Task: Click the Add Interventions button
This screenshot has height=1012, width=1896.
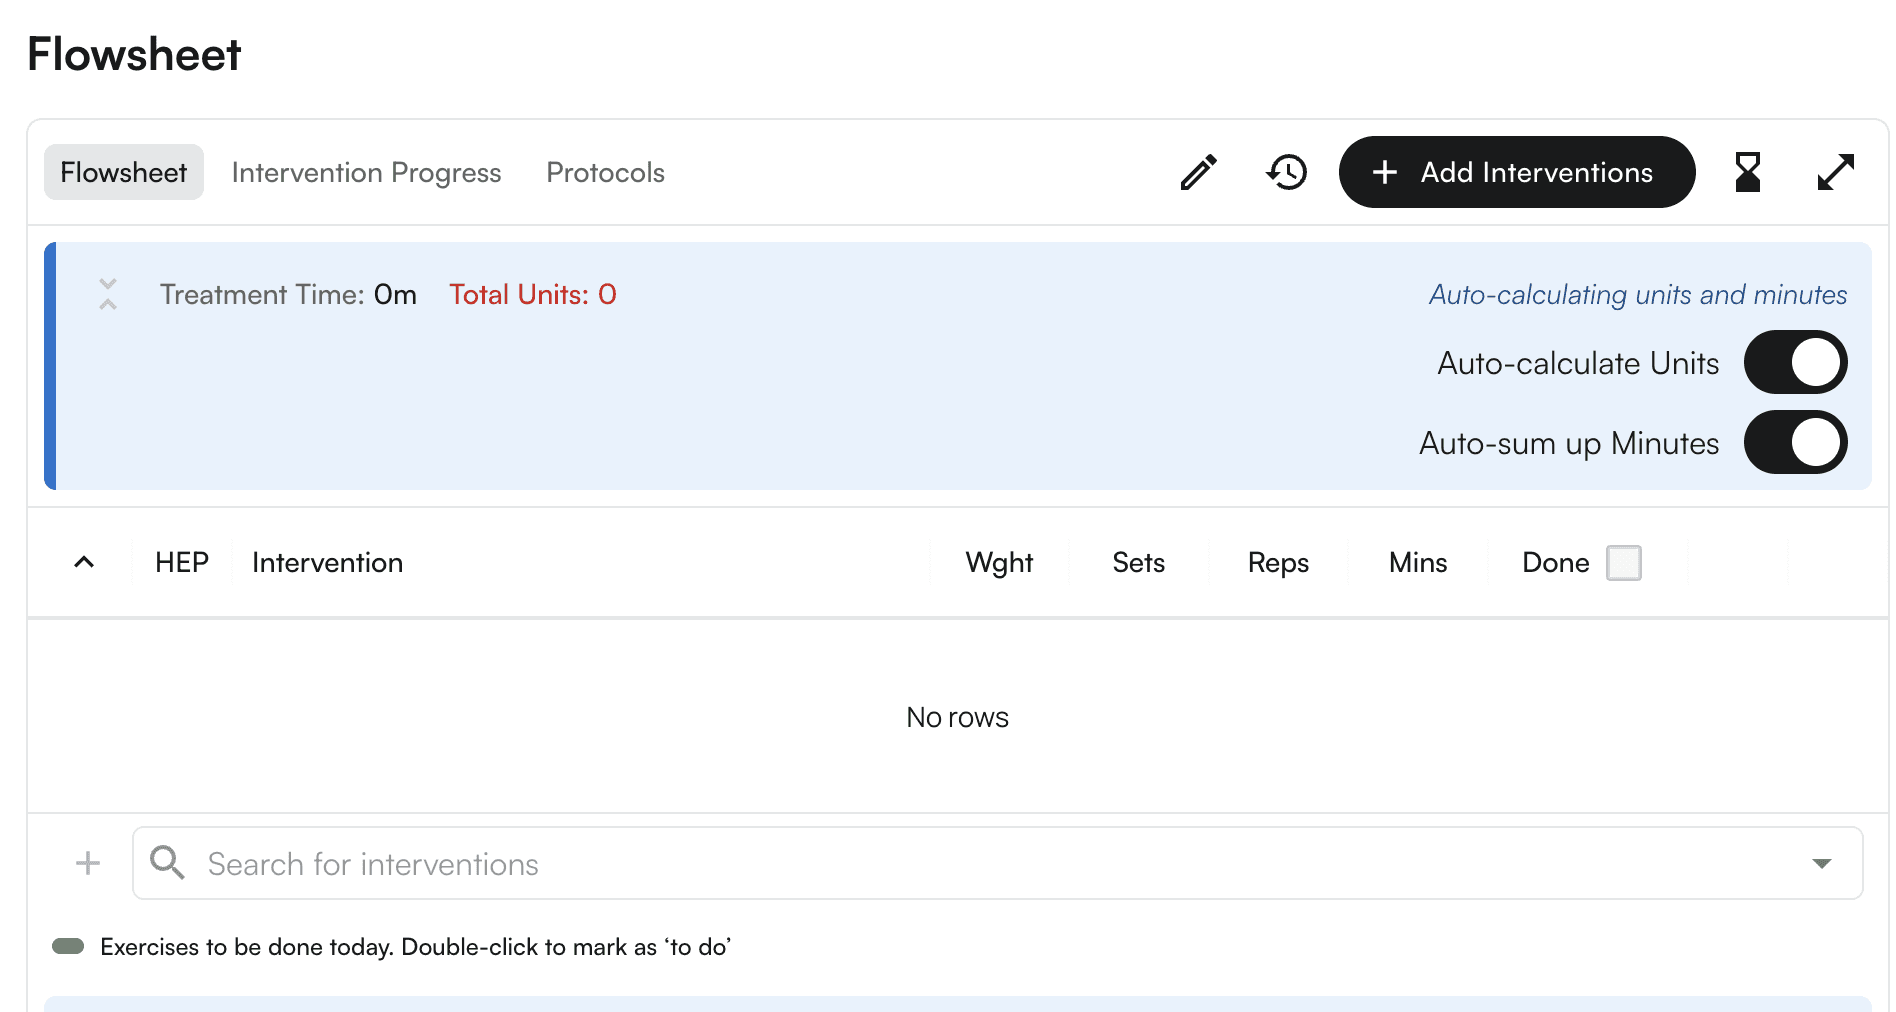Action: click(1516, 172)
